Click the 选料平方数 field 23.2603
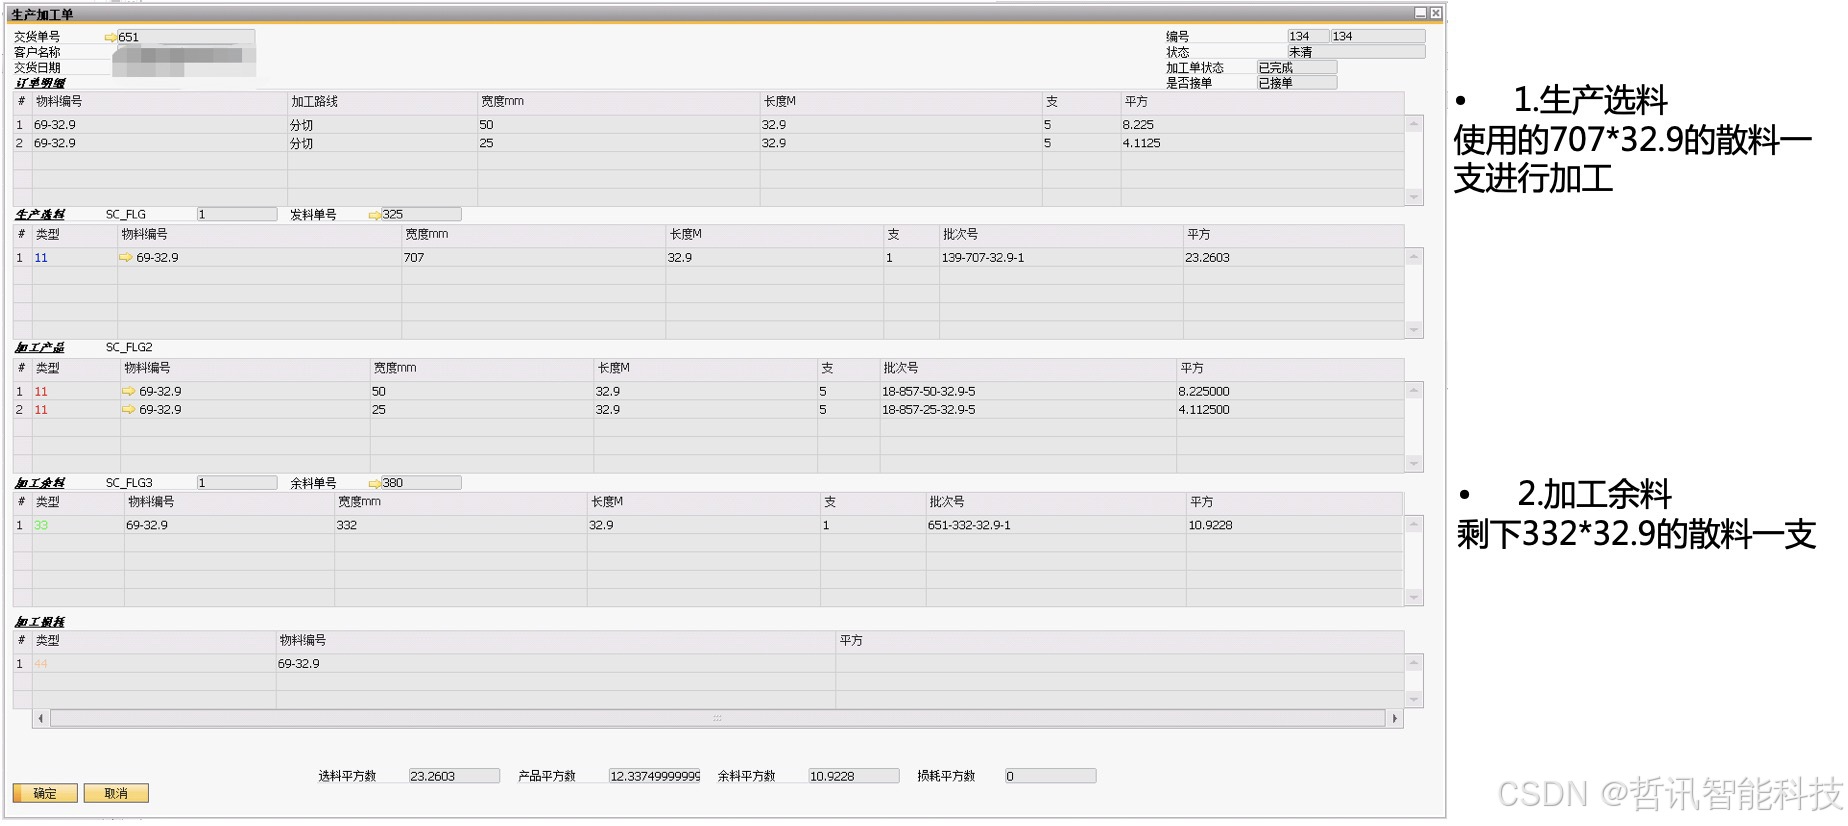The height and width of the screenshot is (826, 1848). coord(454,776)
